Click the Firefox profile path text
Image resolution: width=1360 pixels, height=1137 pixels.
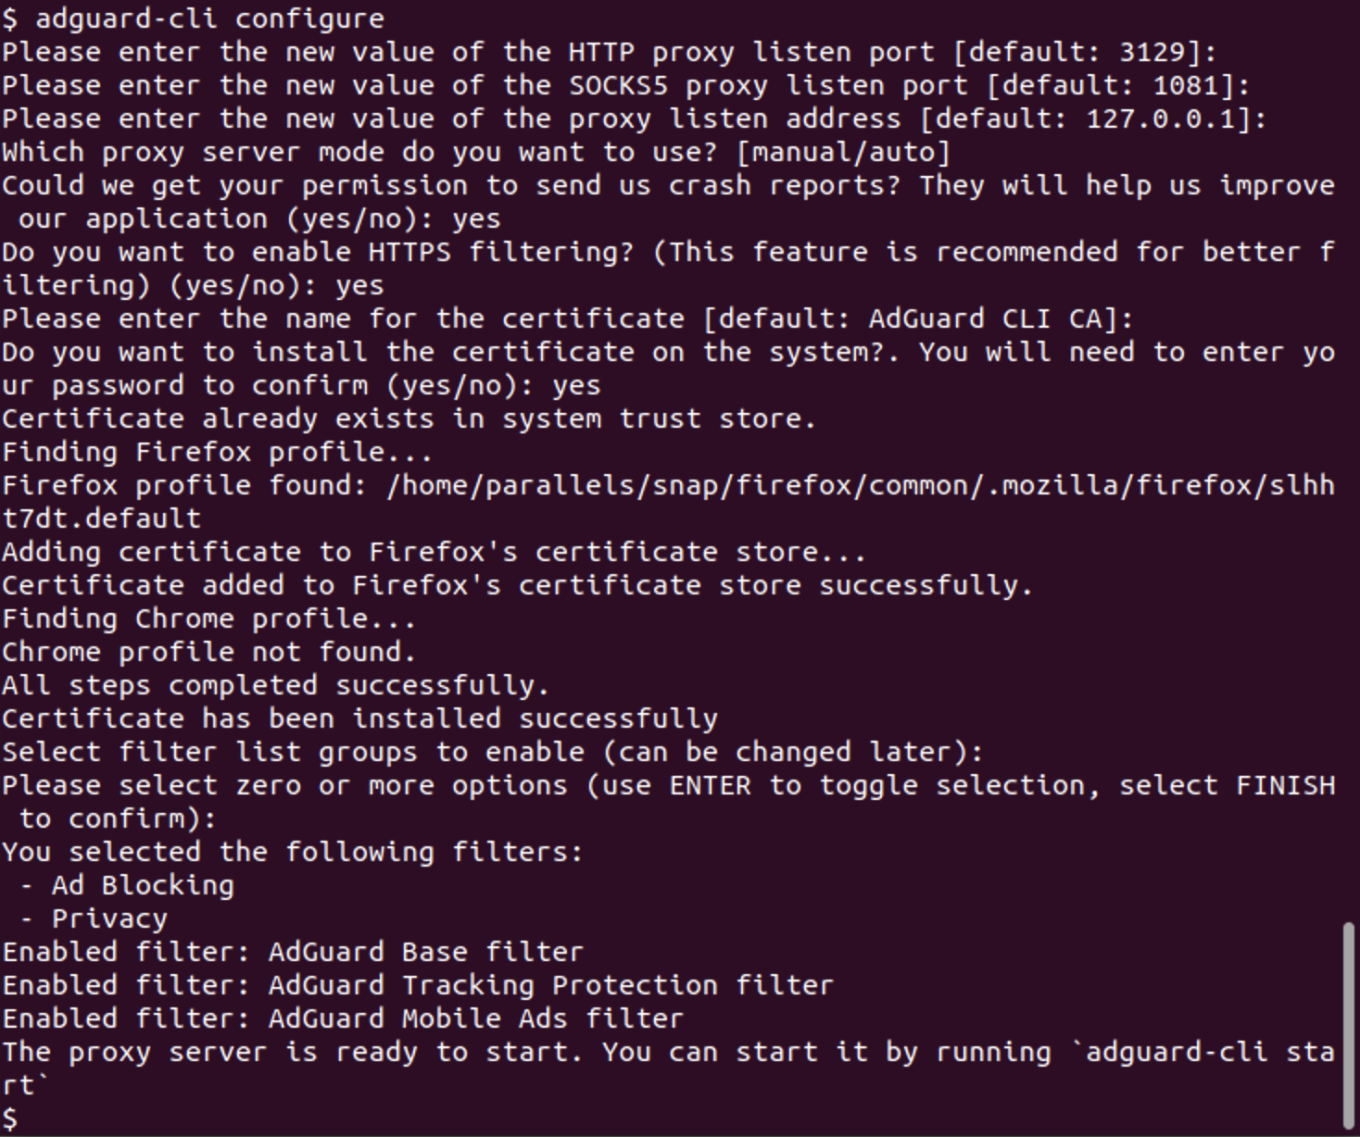point(860,486)
